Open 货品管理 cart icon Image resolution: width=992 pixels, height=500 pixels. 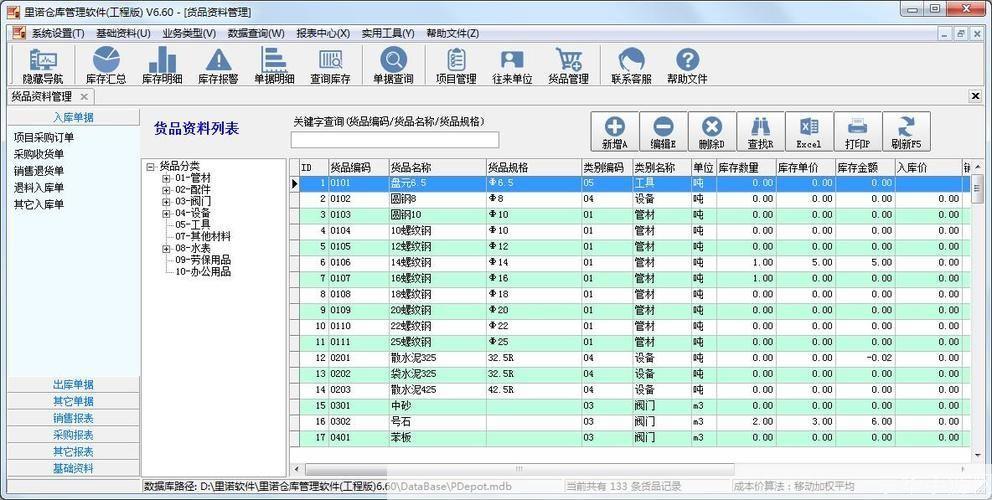tap(568, 65)
